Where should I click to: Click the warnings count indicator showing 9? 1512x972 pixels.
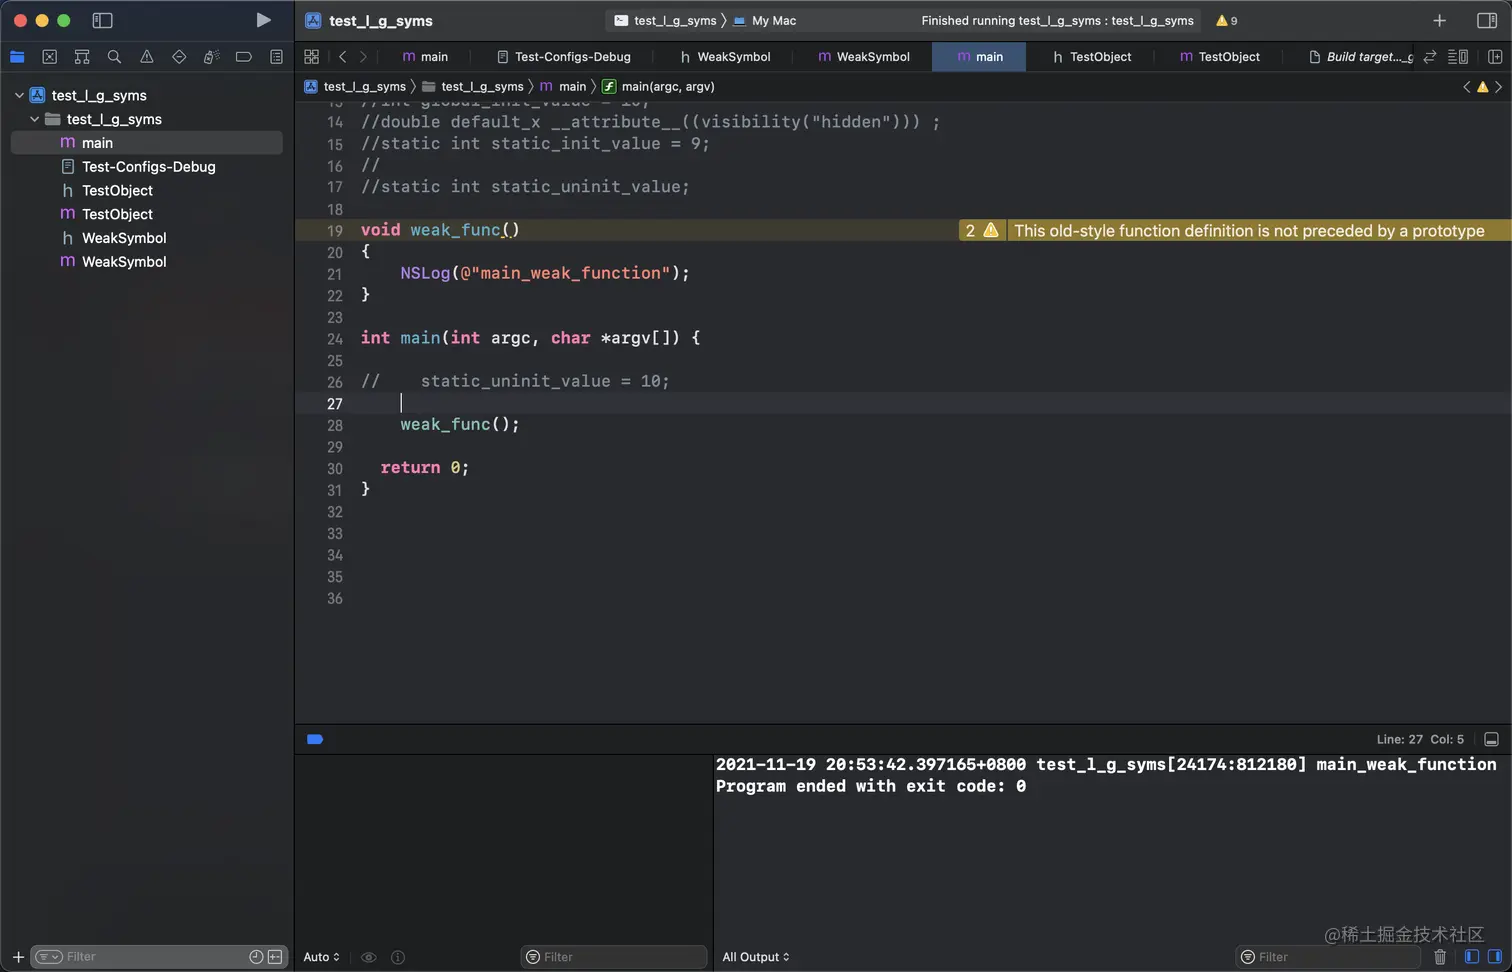[x=1226, y=20]
